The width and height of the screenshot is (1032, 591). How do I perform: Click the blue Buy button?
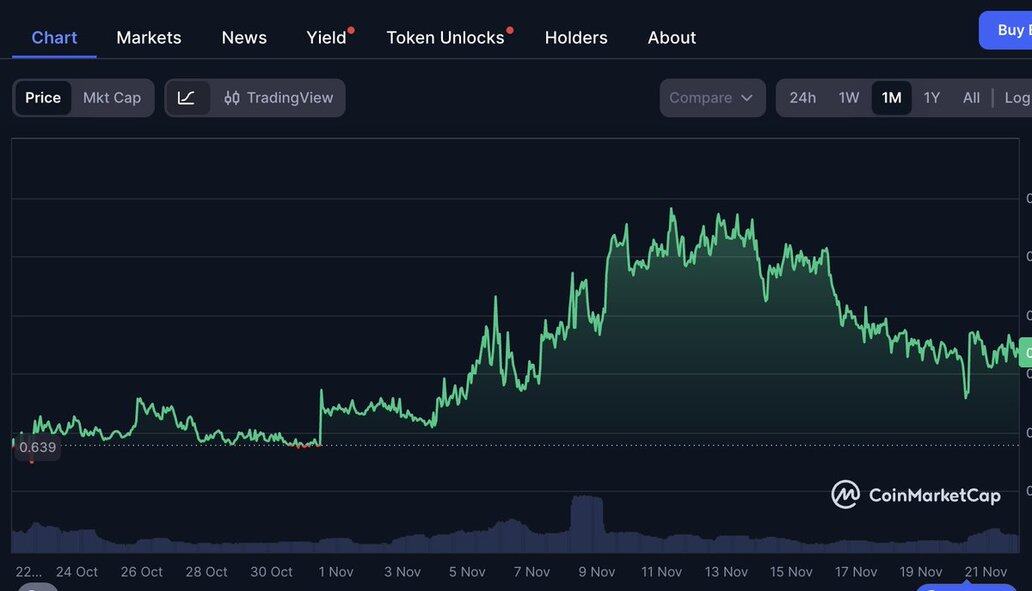(1008, 30)
